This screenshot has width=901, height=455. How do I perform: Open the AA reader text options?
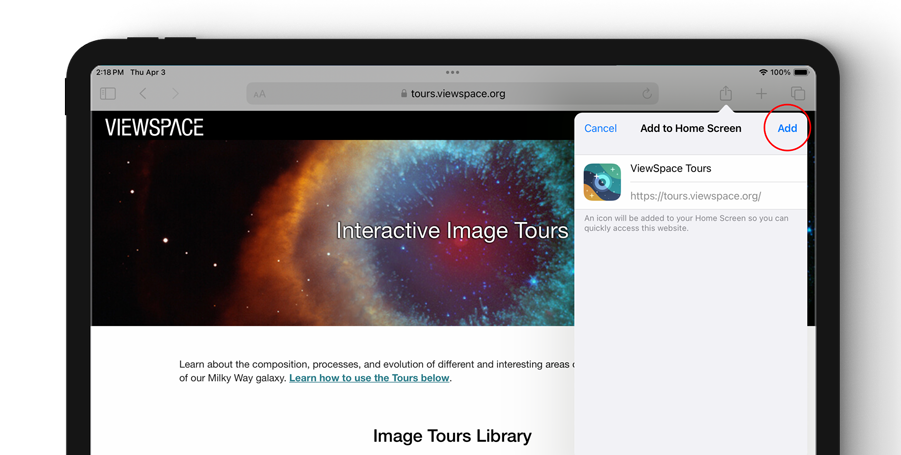(260, 94)
